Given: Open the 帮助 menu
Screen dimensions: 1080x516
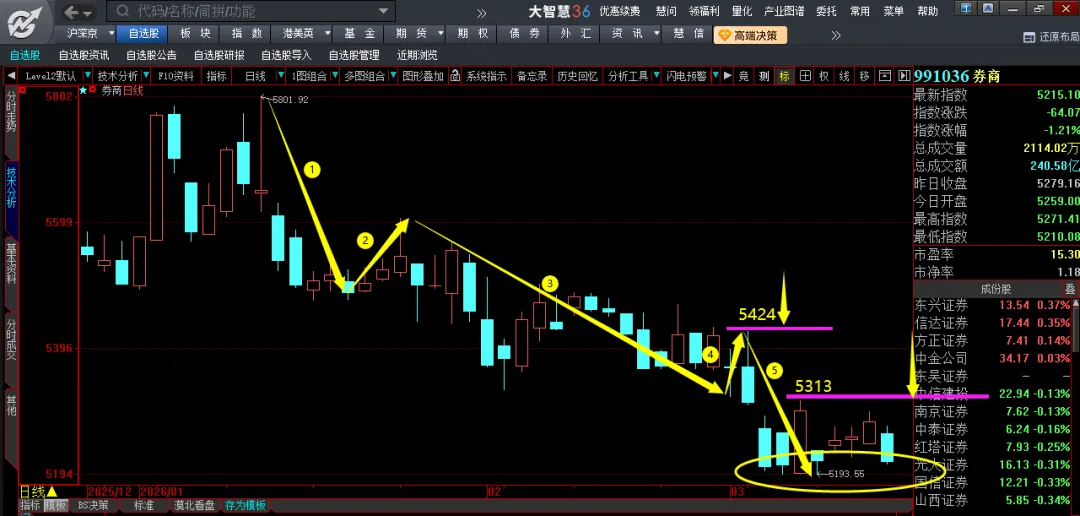Looking at the screenshot, I should point(927,11).
